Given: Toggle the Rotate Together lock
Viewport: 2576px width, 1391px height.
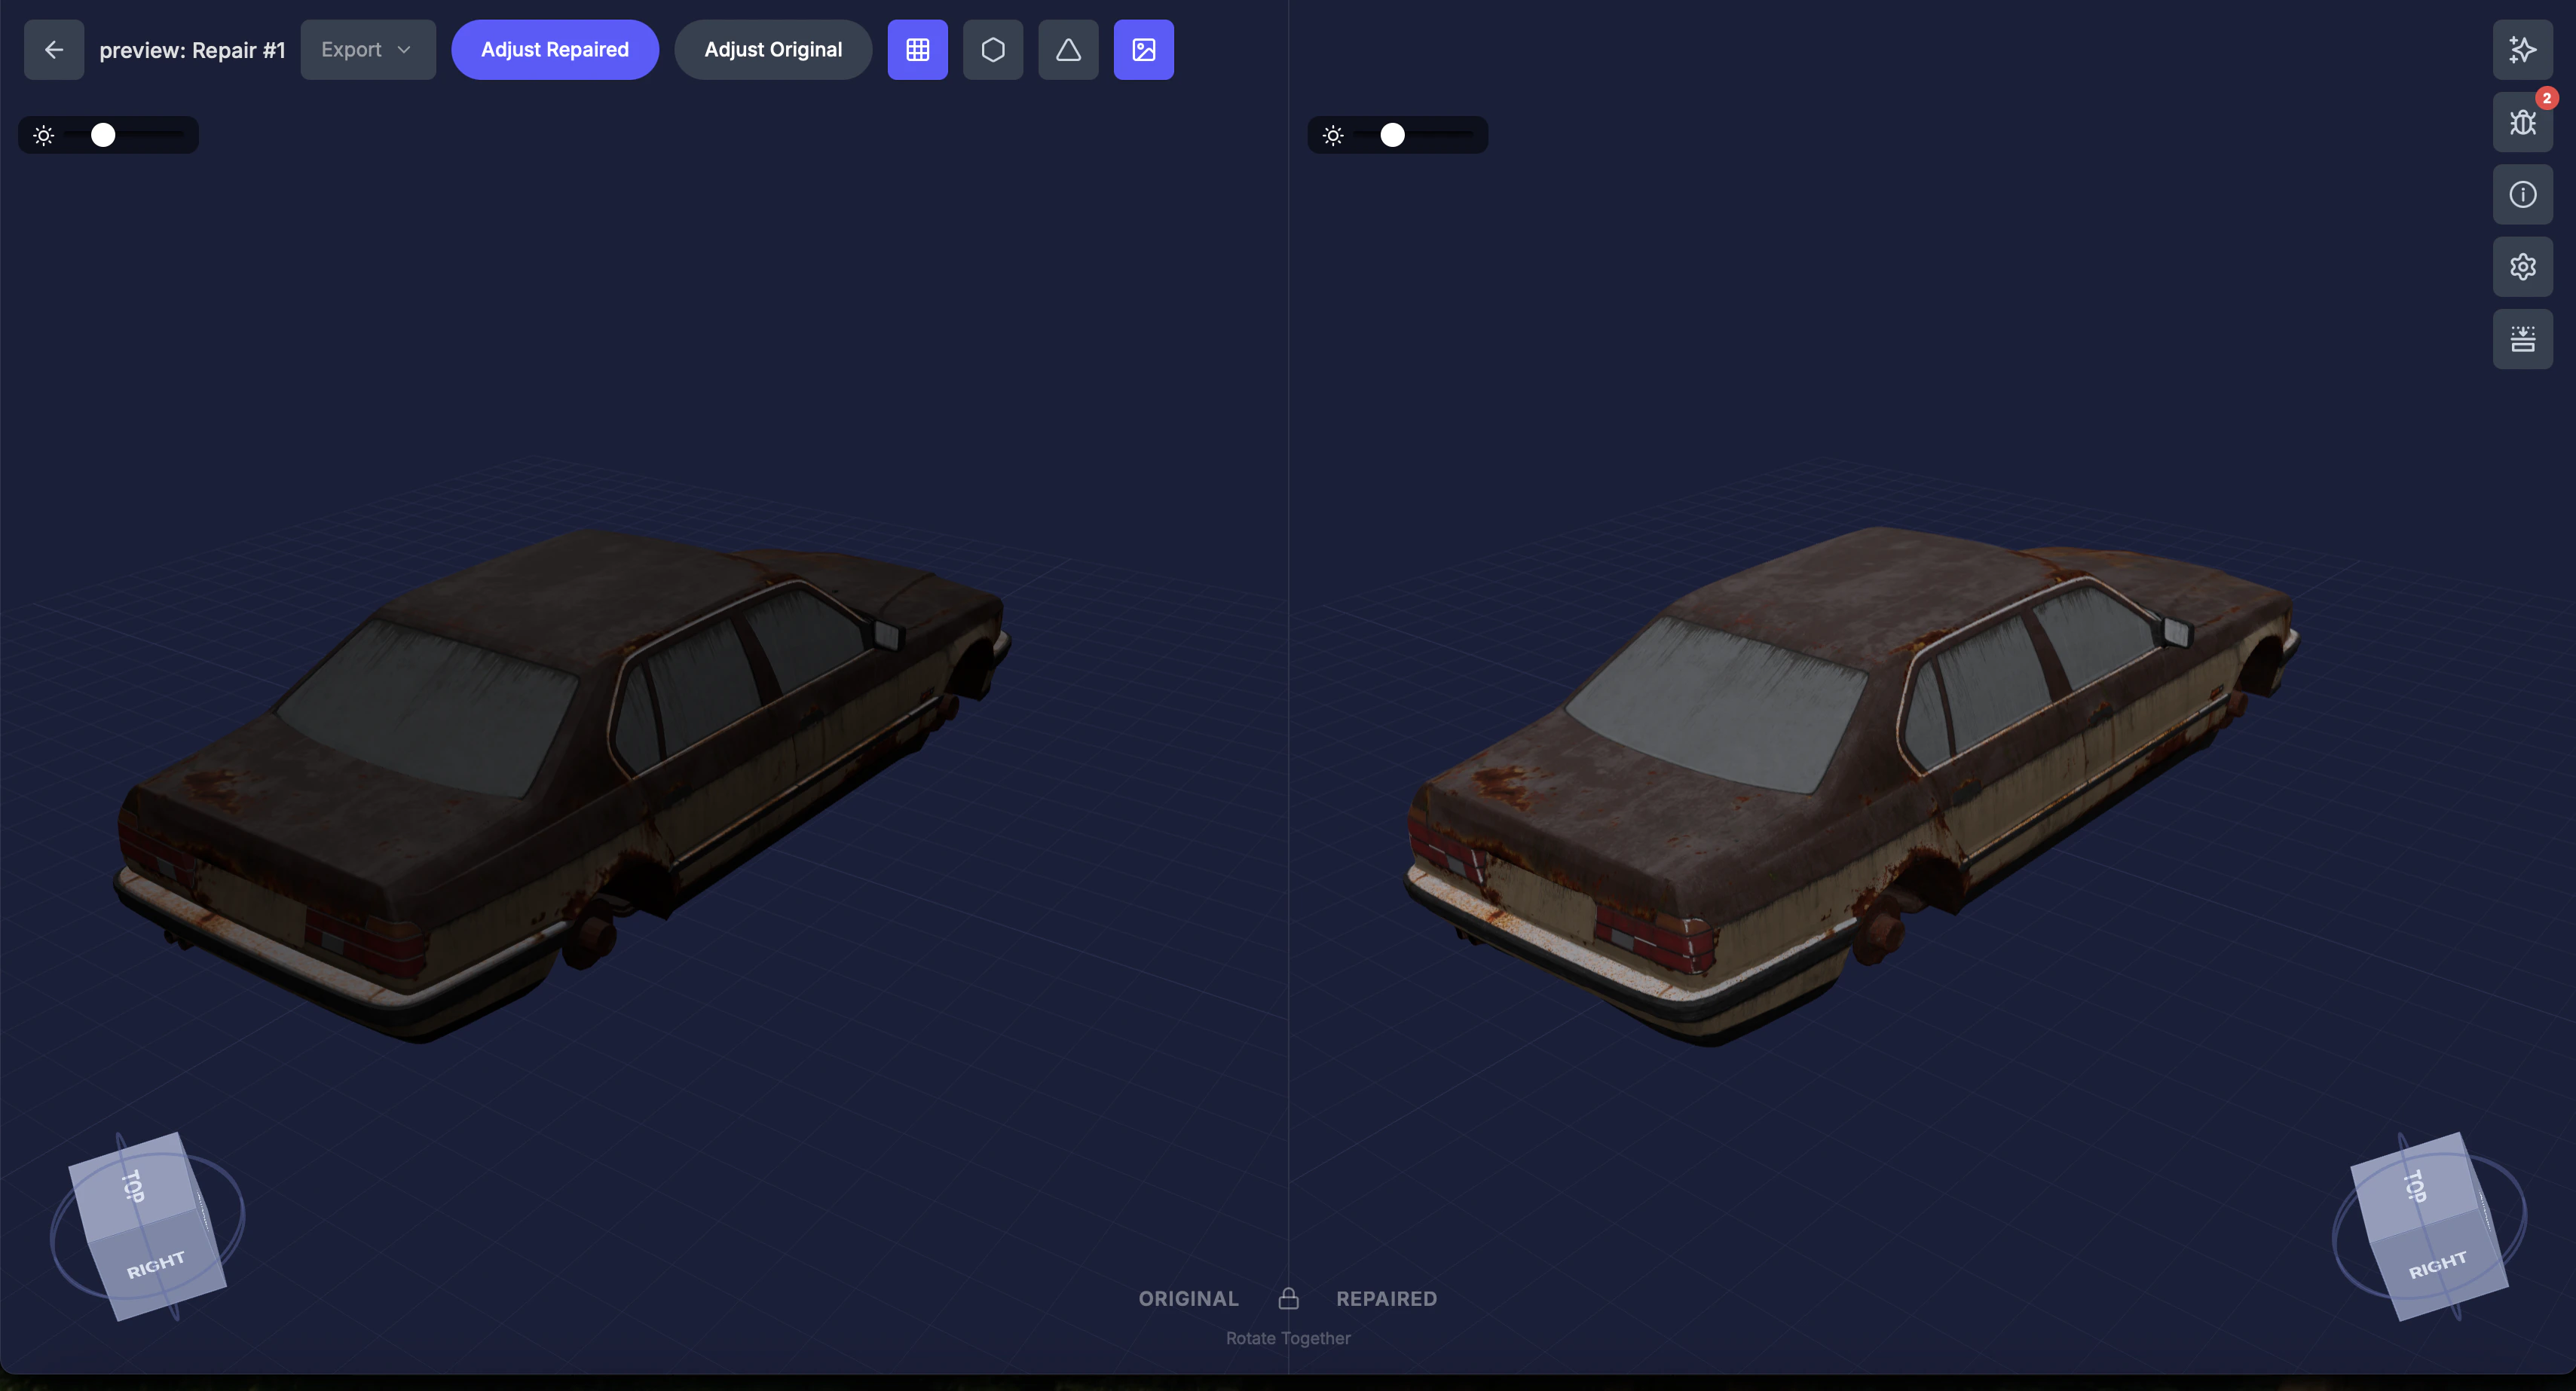Looking at the screenshot, I should pos(1288,1298).
